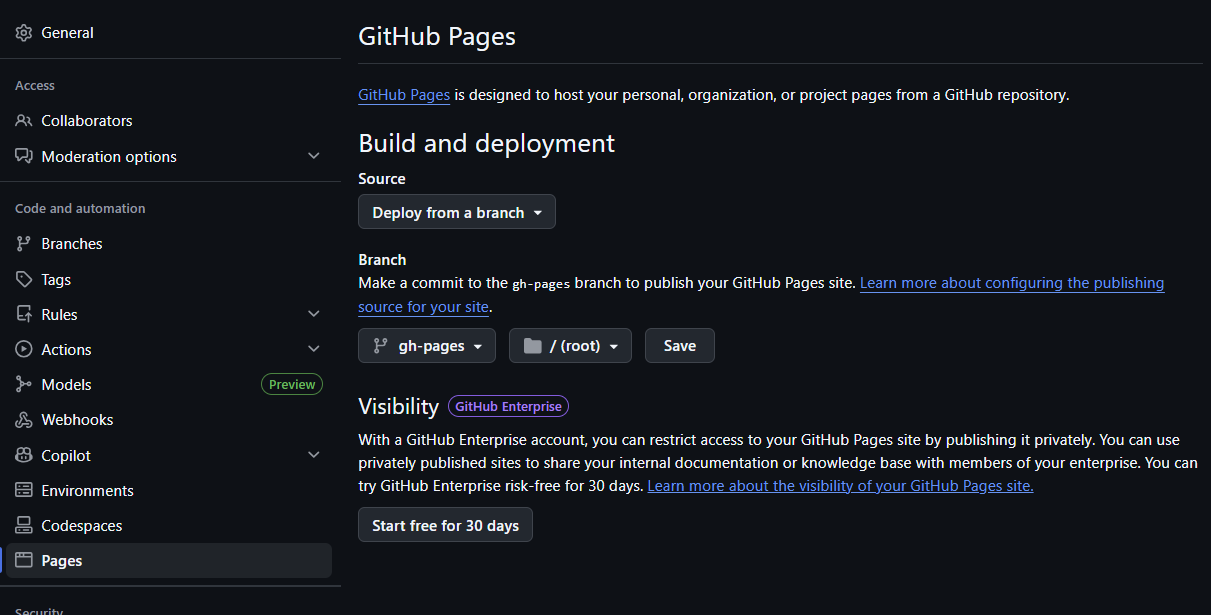Click Start free for 30 days

coord(445,525)
